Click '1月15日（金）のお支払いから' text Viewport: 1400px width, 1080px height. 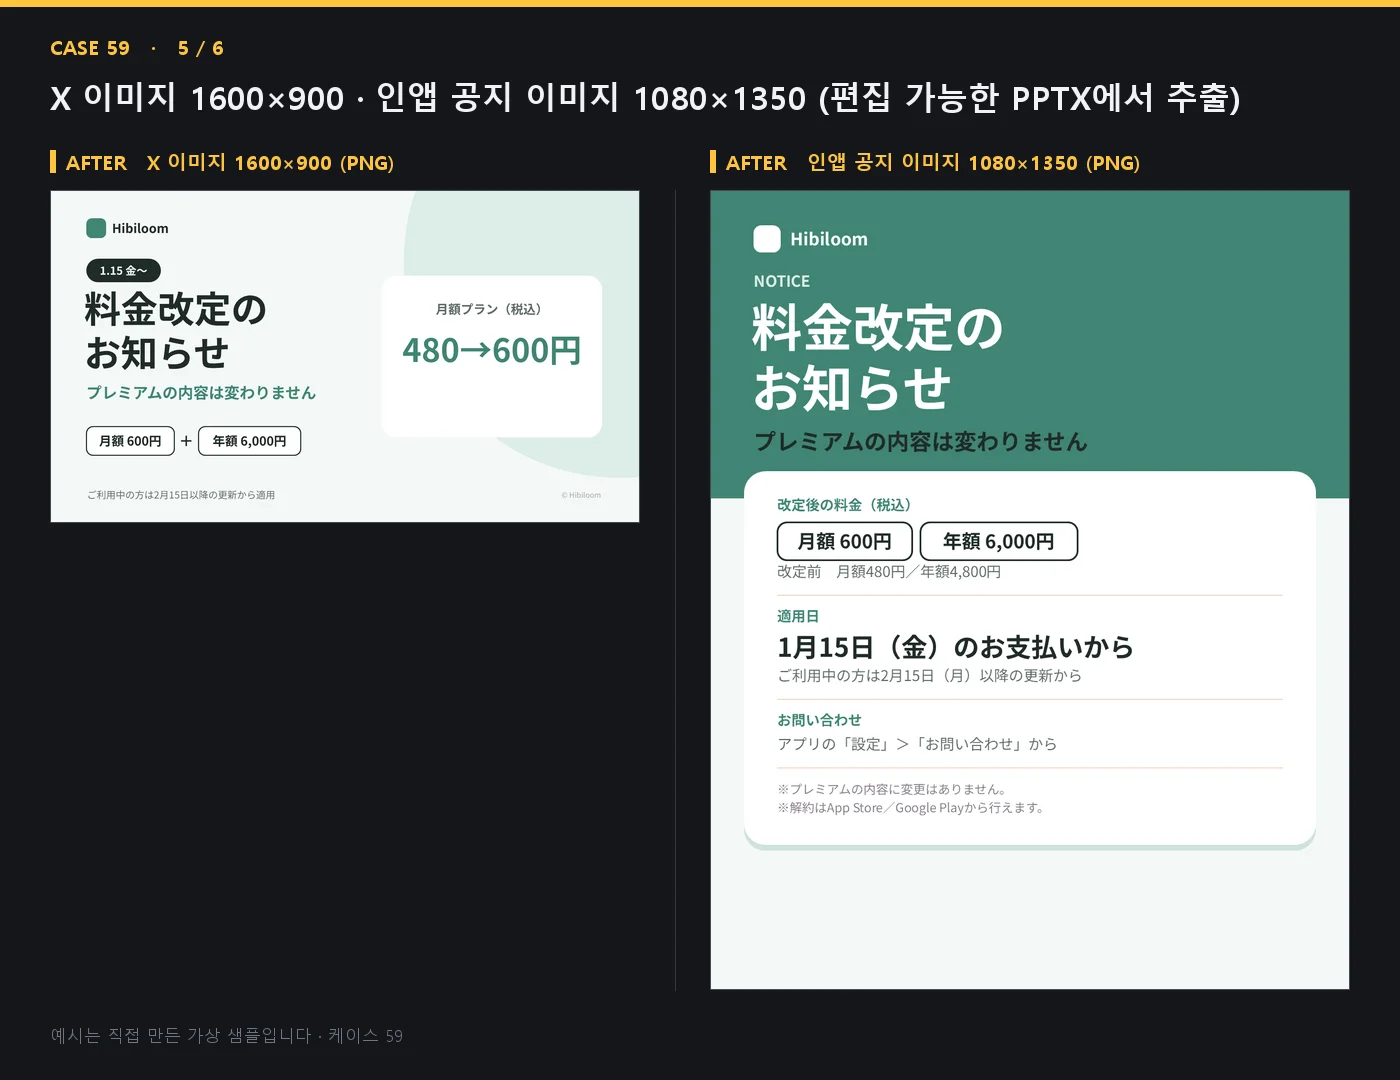[x=955, y=647]
